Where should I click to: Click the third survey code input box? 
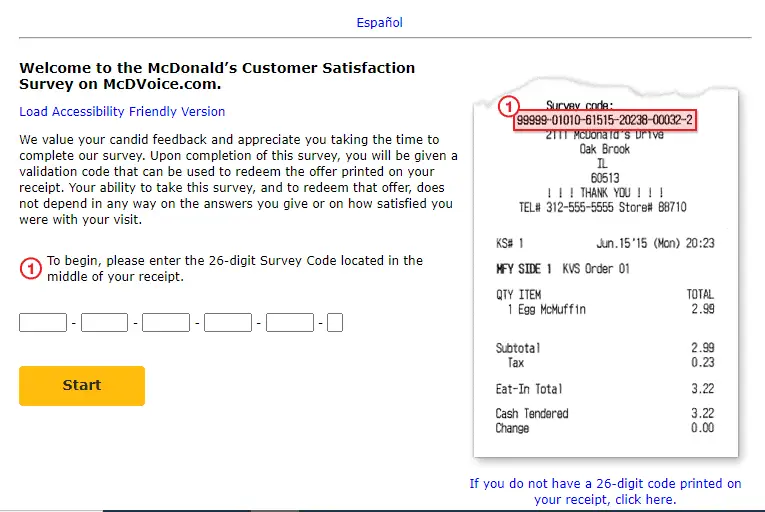pyautogui.click(x=166, y=323)
